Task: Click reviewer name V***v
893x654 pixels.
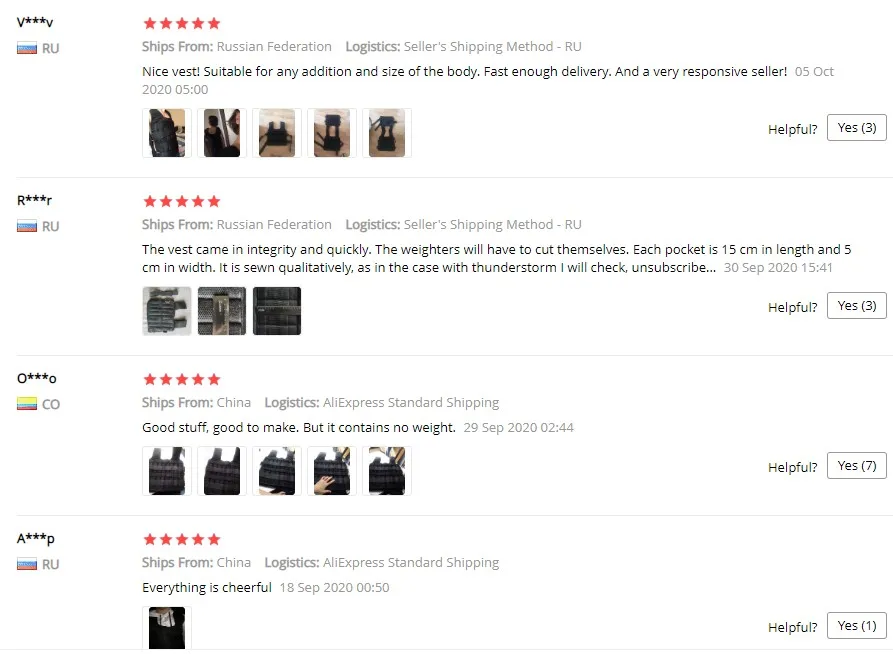Action: click(x=35, y=22)
